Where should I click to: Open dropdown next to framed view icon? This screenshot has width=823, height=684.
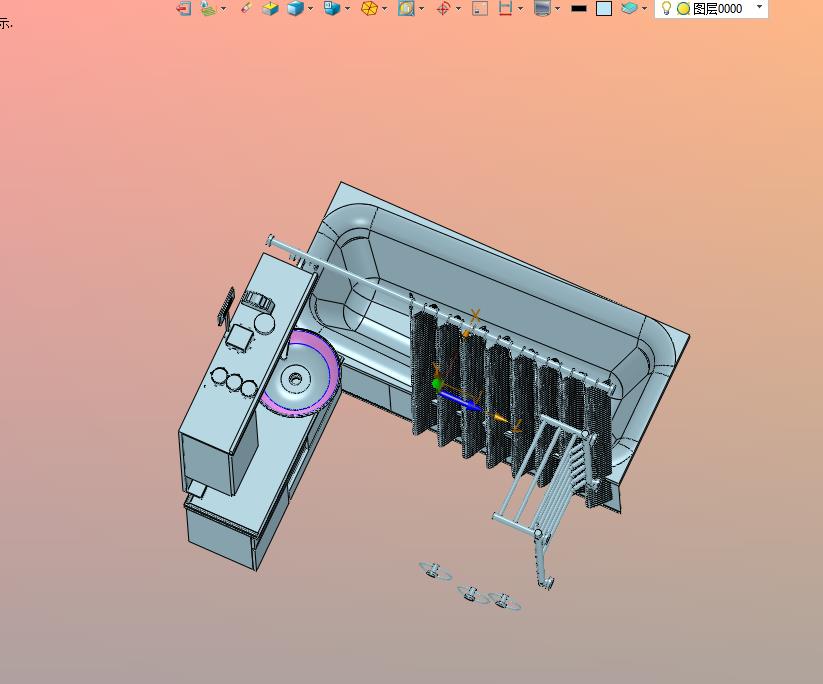click(421, 8)
